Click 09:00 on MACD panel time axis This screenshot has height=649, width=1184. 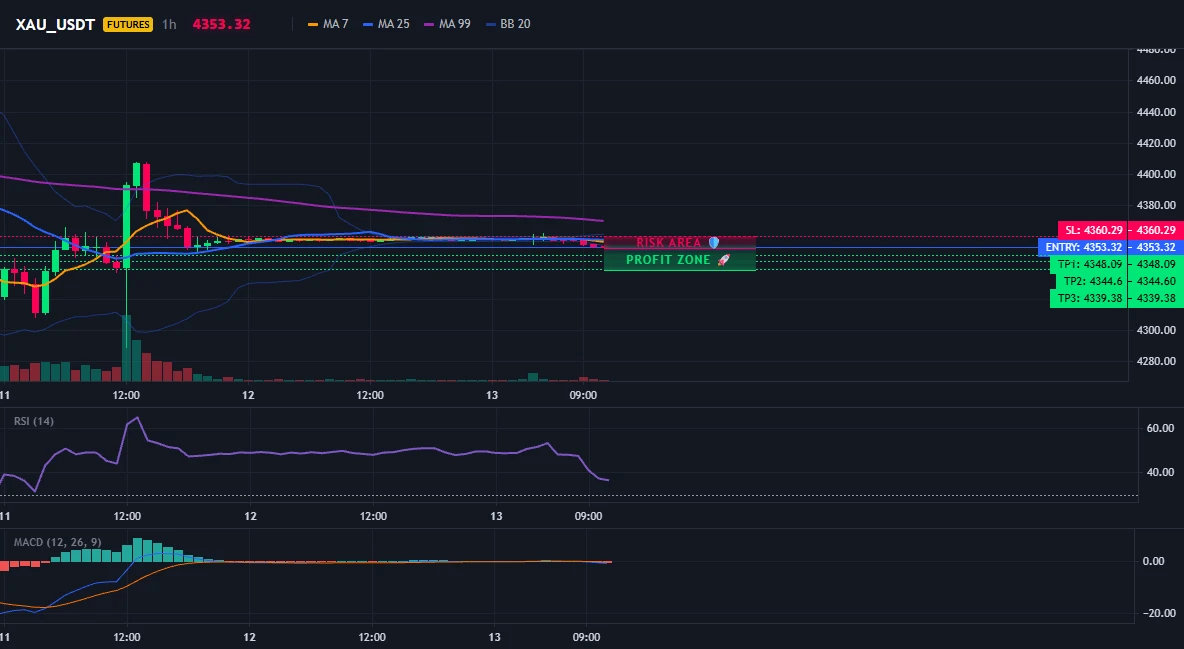coord(587,637)
